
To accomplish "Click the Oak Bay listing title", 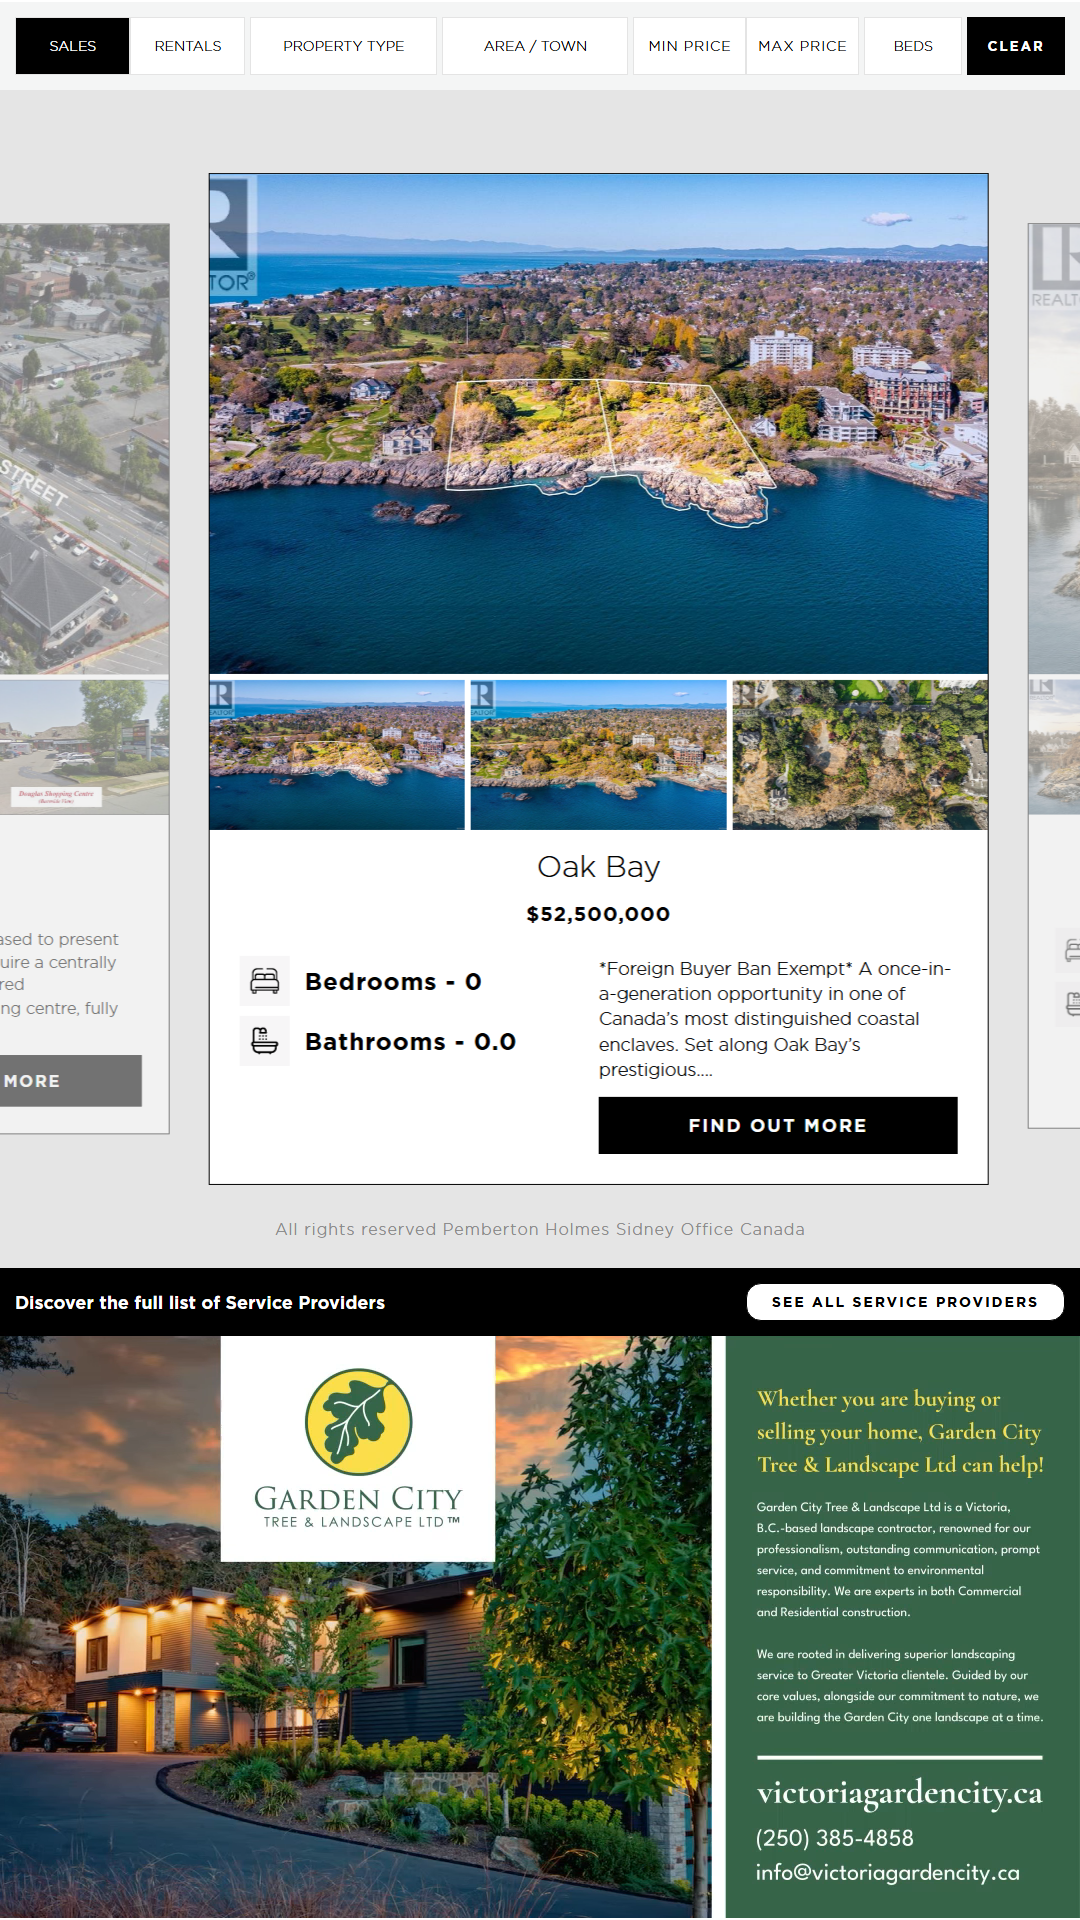I will [x=598, y=866].
